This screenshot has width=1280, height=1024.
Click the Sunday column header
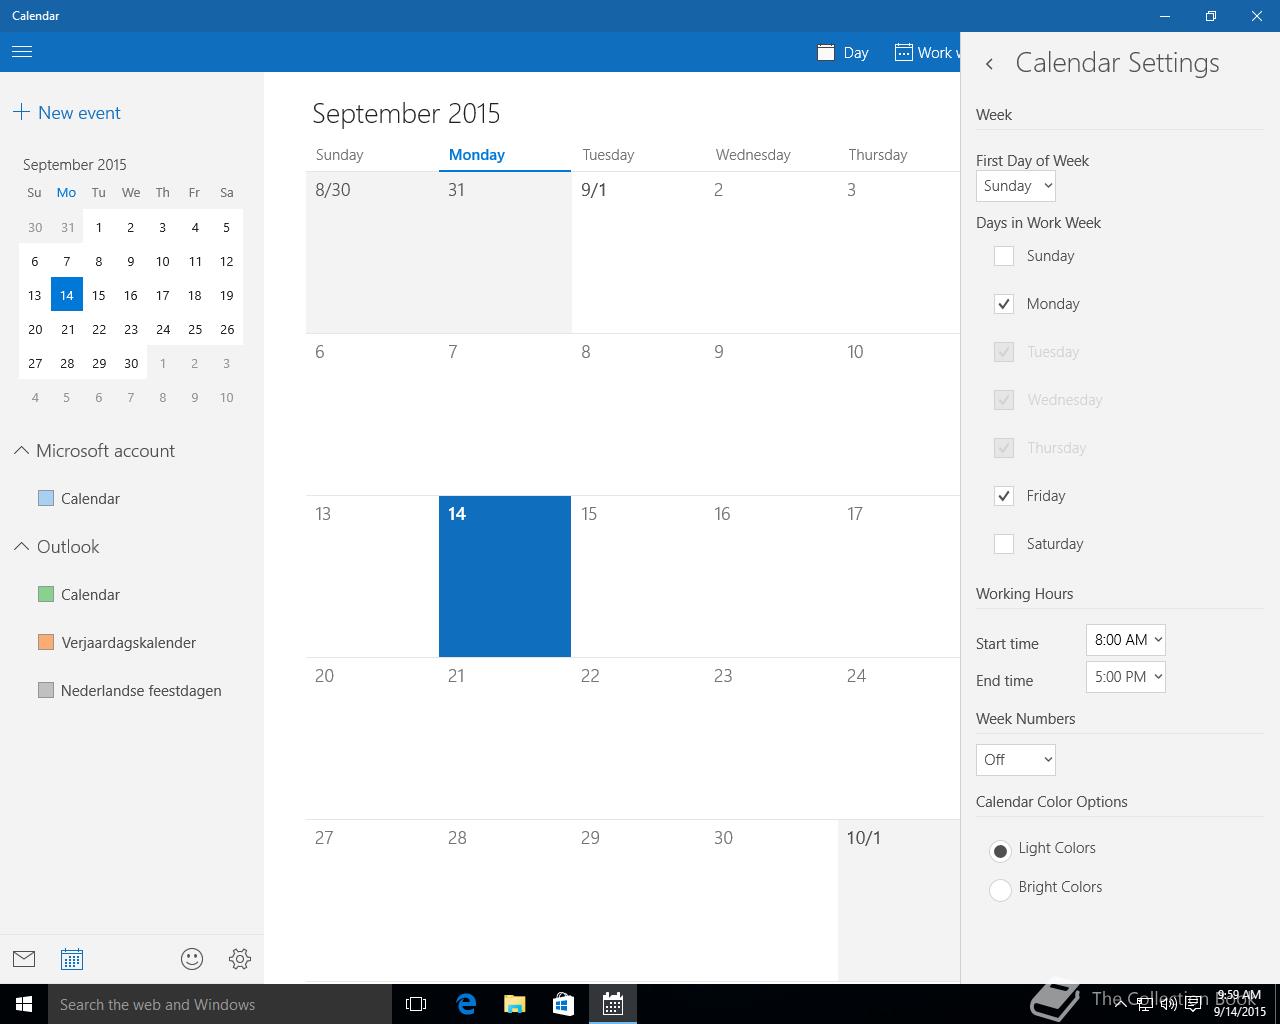339,155
